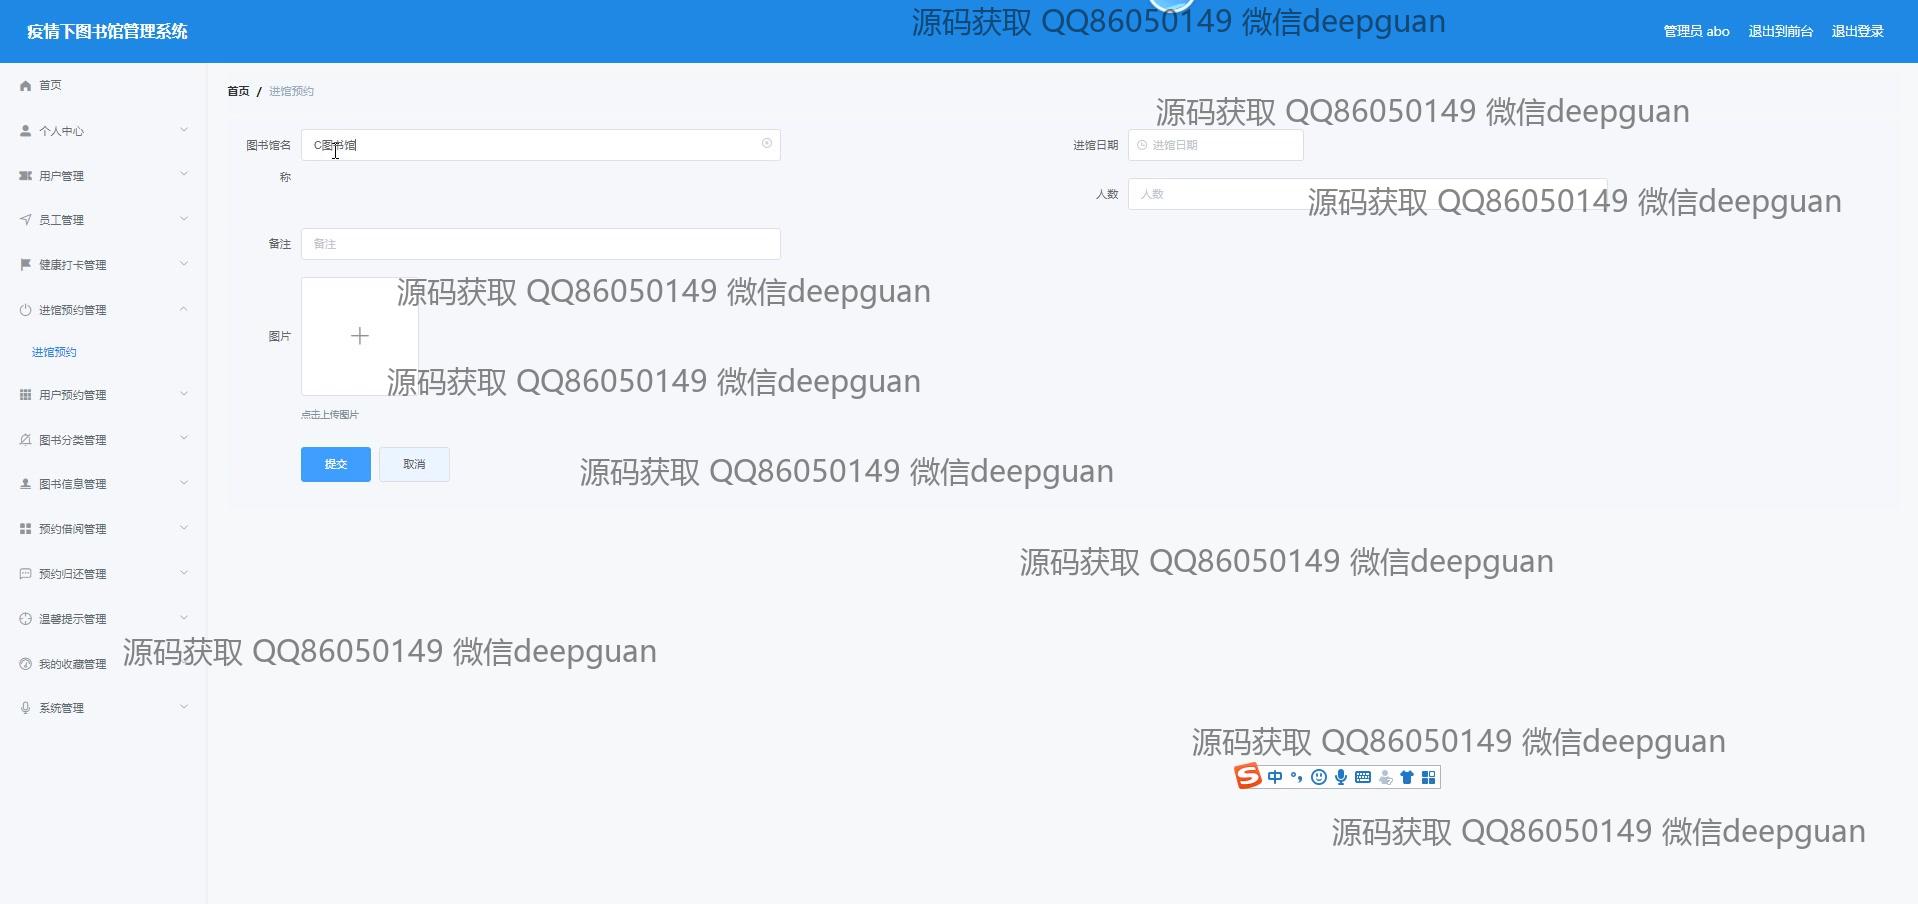Expand the 图书分类管理 menu arrow
The height and width of the screenshot is (904, 1918).
[x=184, y=439]
